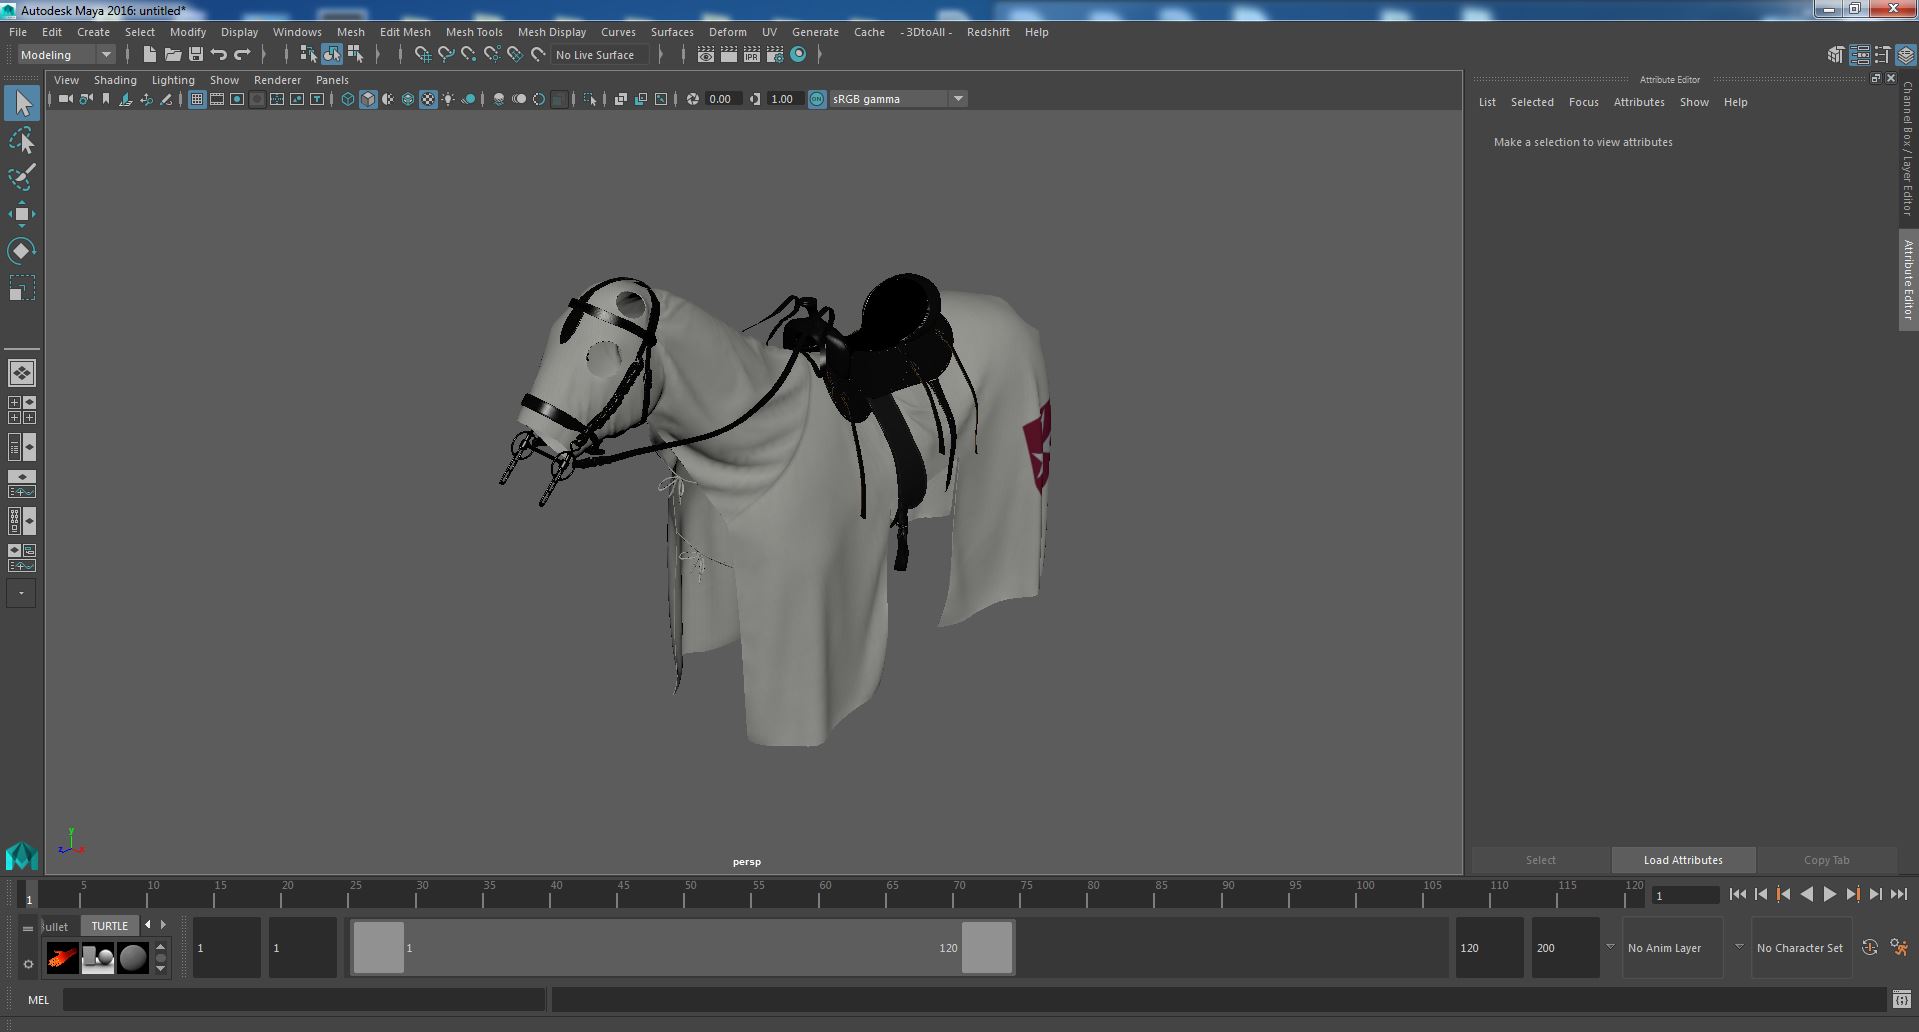Go to start of playback range

point(1738,895)
